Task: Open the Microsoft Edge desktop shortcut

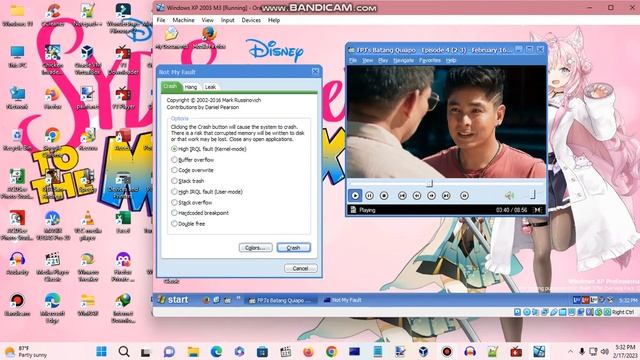Action: (x=53, y=308)
